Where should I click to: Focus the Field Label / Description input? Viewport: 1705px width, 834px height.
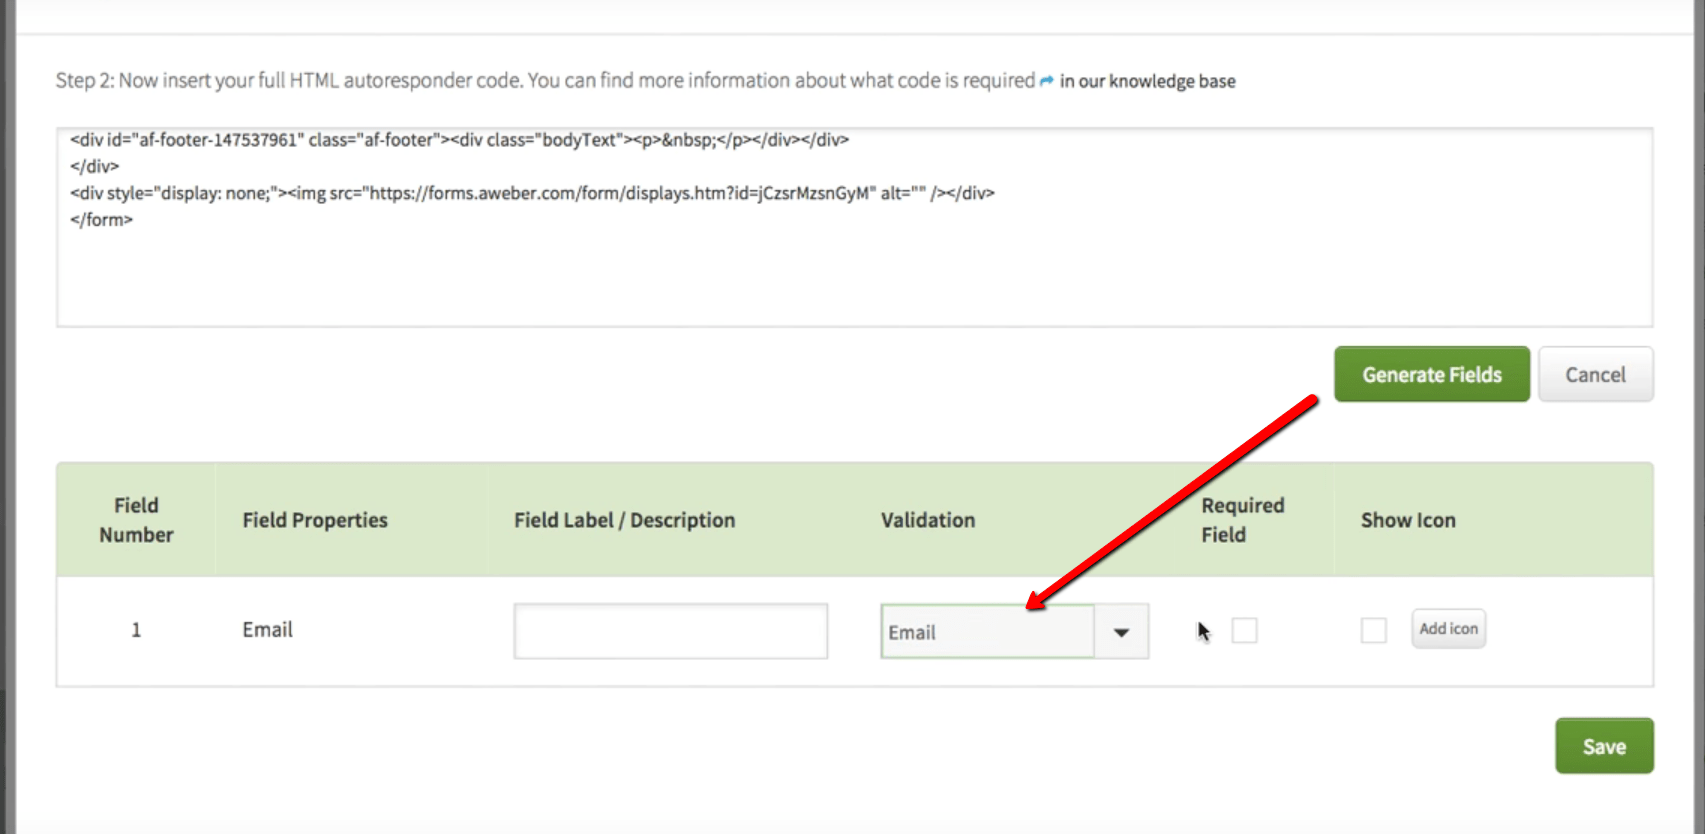670,631
